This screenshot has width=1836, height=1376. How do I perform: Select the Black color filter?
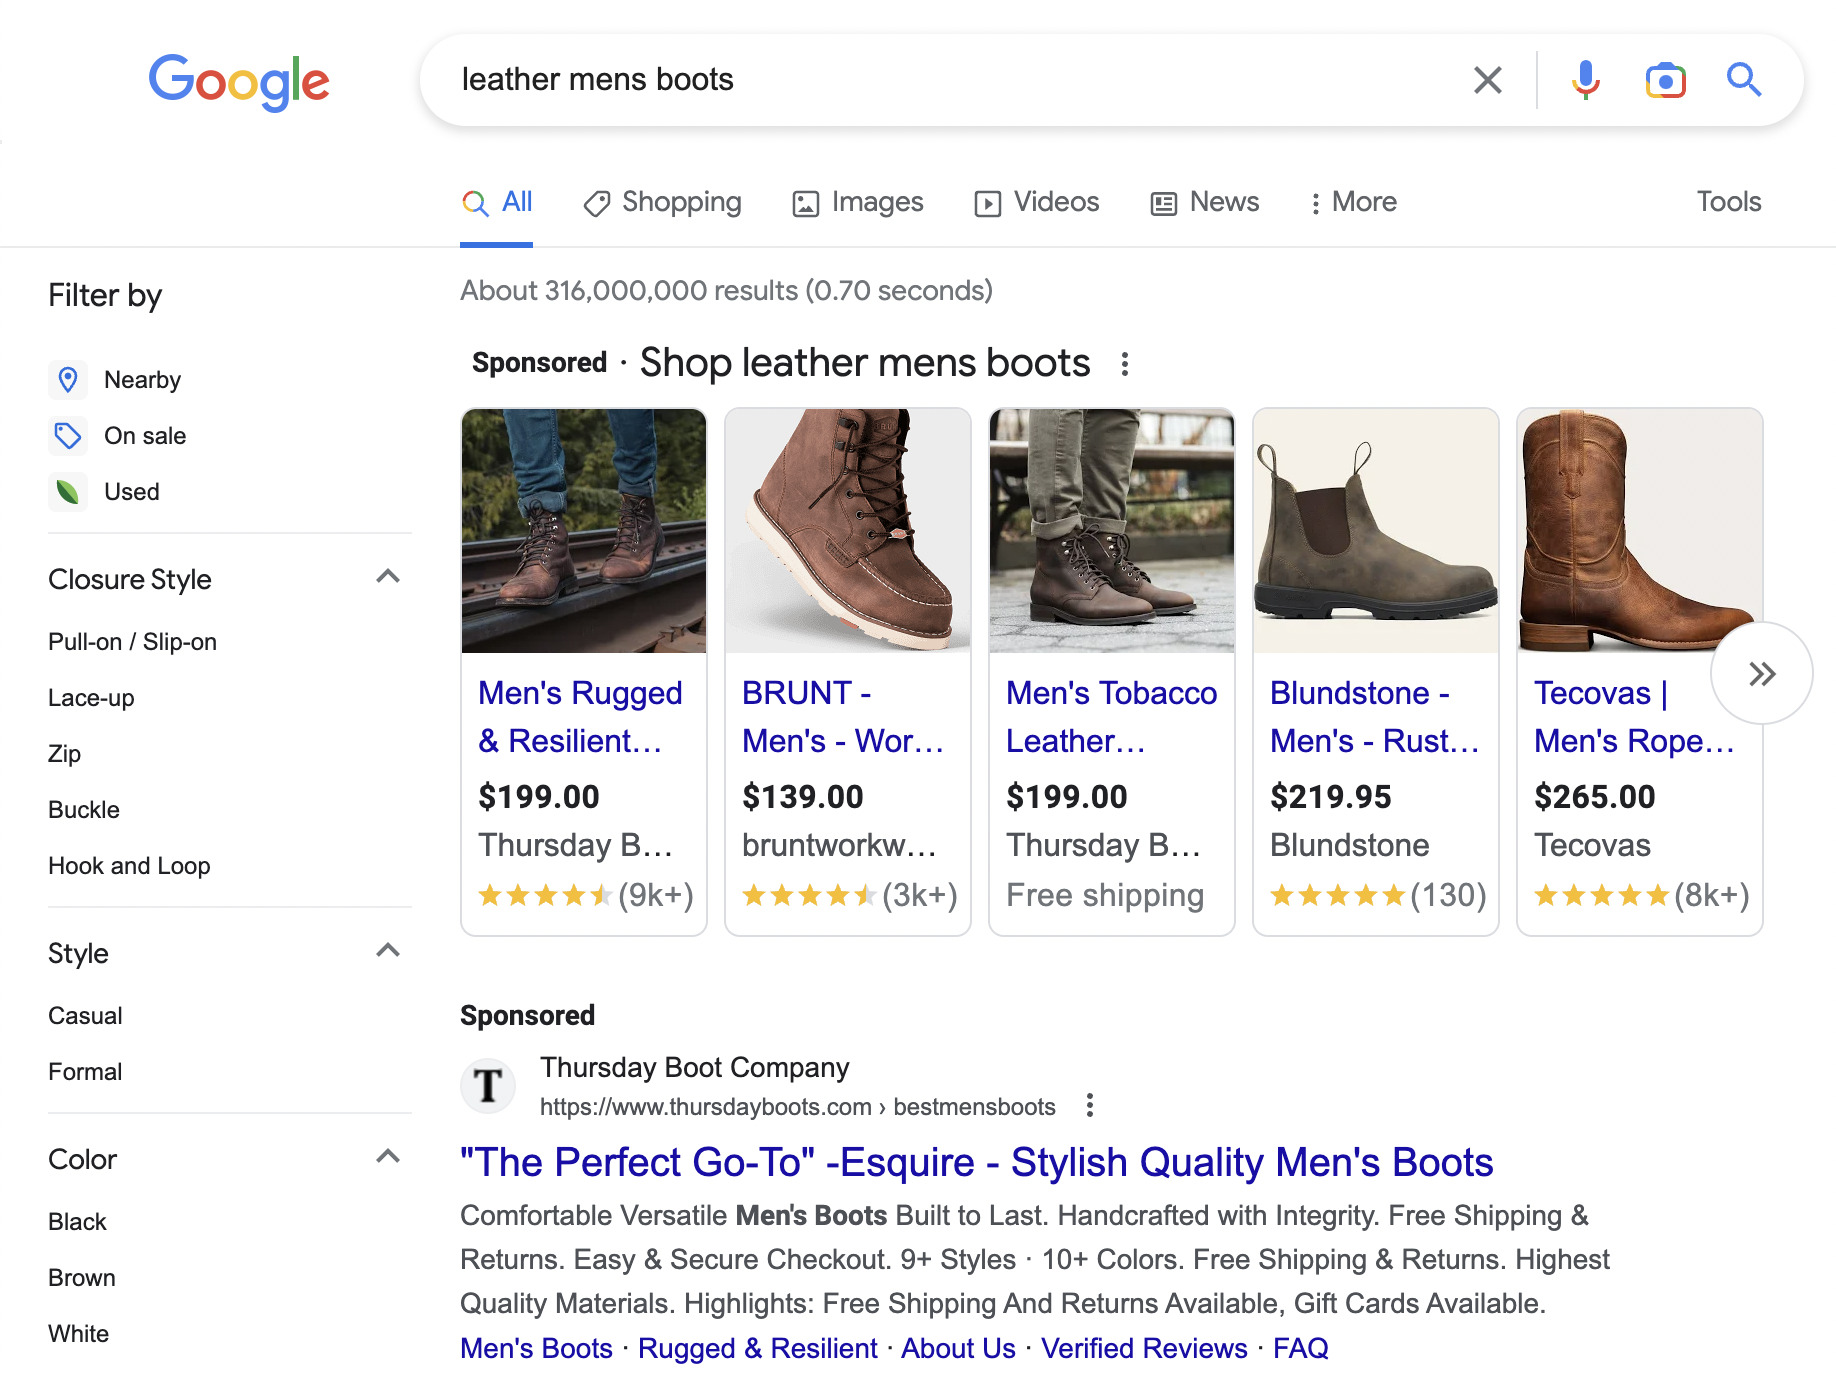click(77, 1221)
